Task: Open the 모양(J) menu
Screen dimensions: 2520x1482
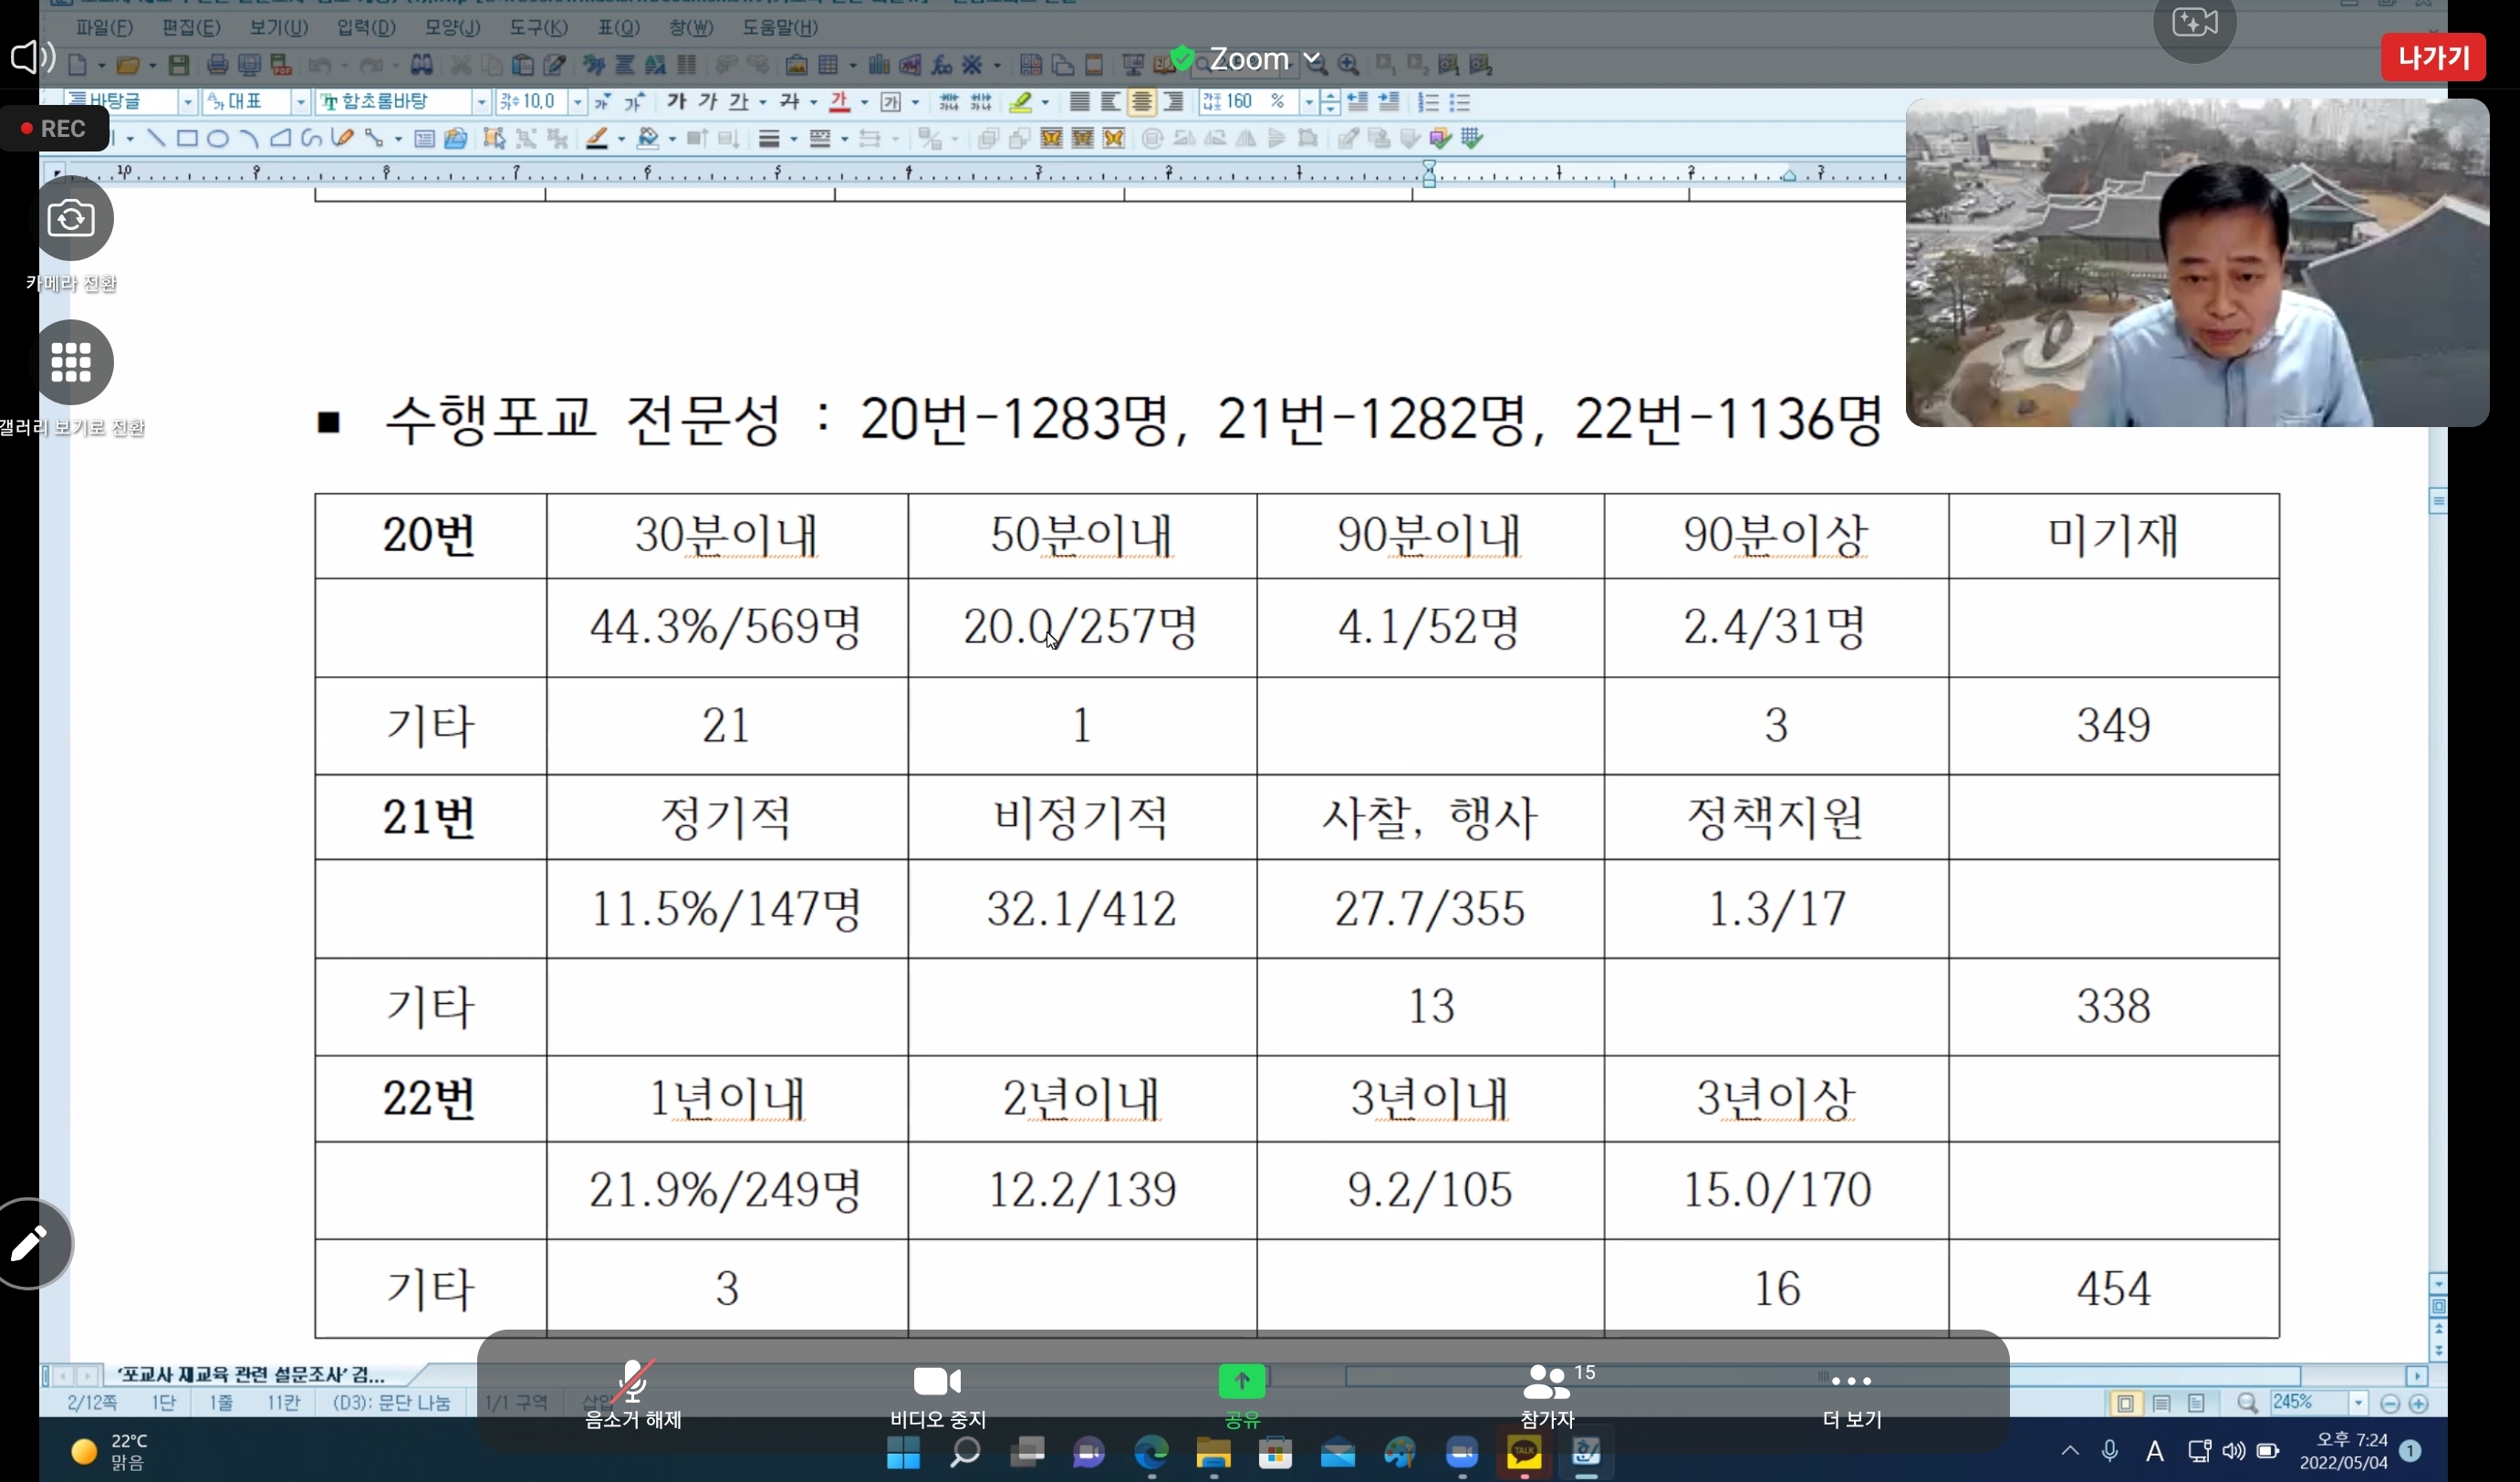Action: coord(453,27)
